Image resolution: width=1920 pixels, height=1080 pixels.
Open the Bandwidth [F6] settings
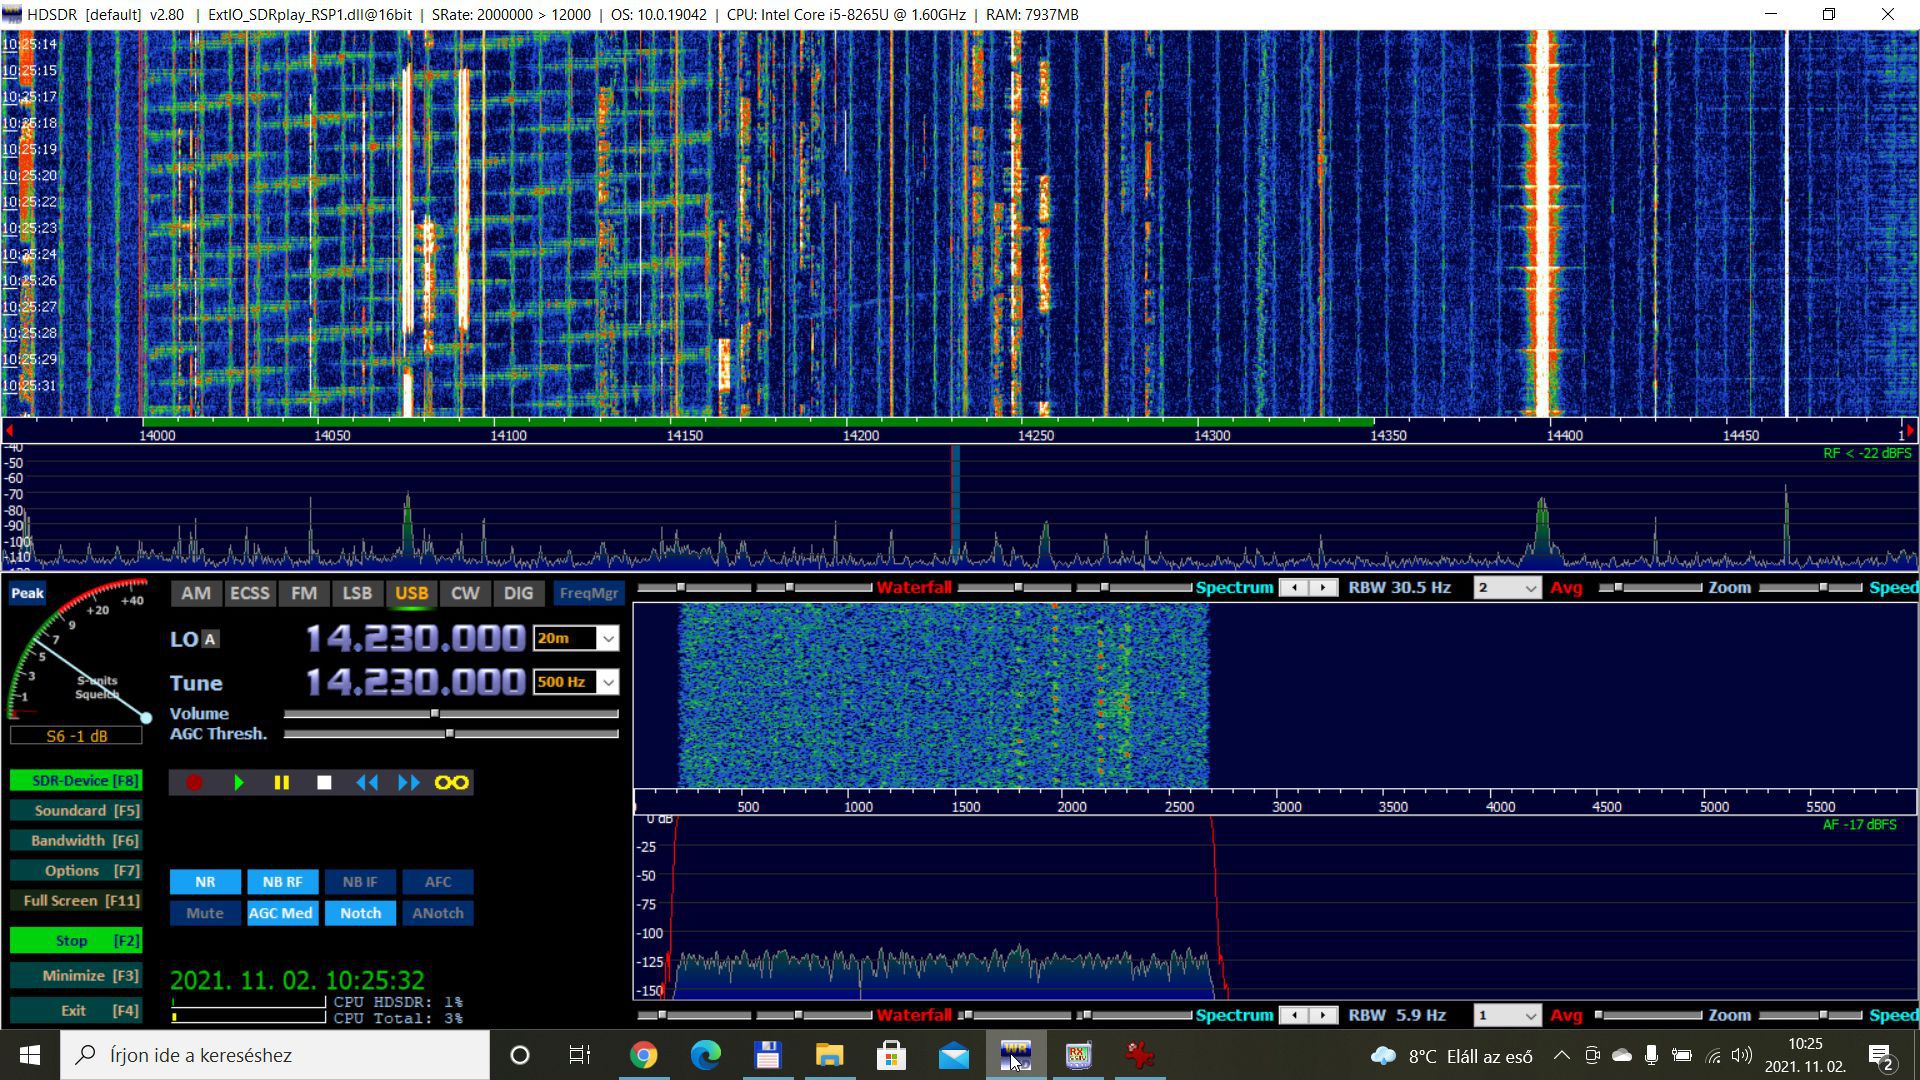76,840
